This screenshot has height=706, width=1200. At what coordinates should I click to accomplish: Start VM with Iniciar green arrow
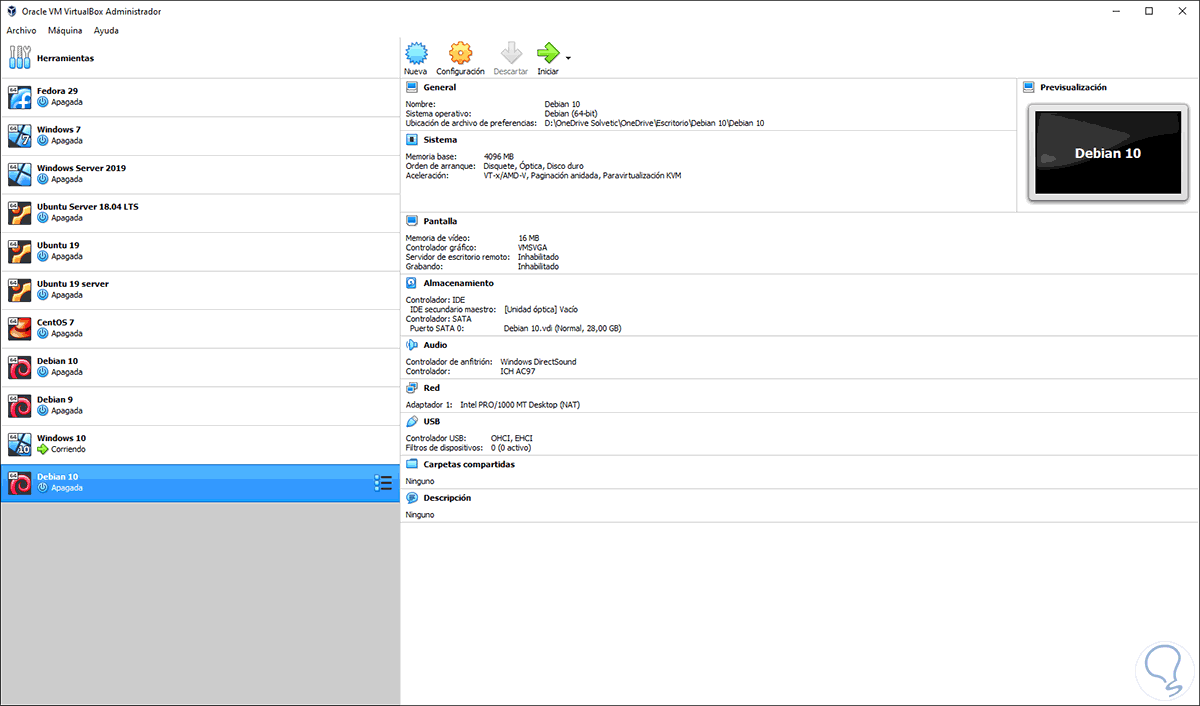point(548,53)
